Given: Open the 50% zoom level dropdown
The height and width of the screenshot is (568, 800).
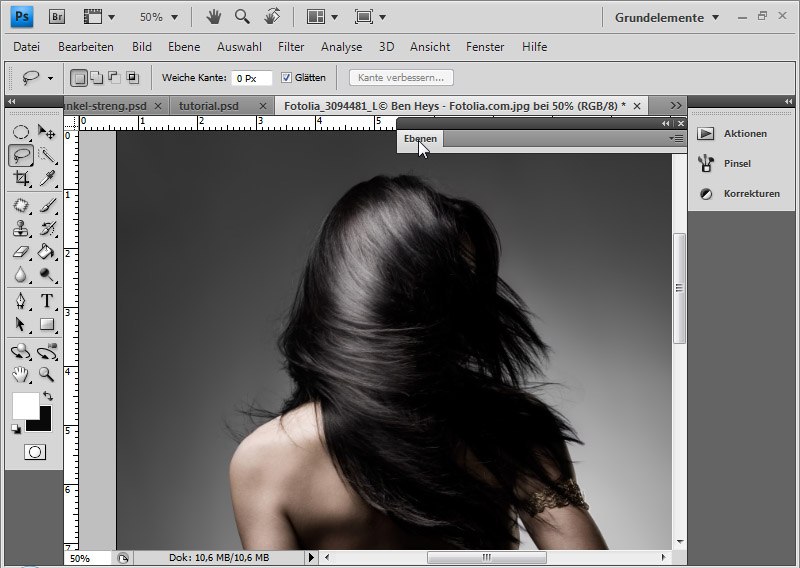Looking at the screenshot, I should (x=157, y=17).
